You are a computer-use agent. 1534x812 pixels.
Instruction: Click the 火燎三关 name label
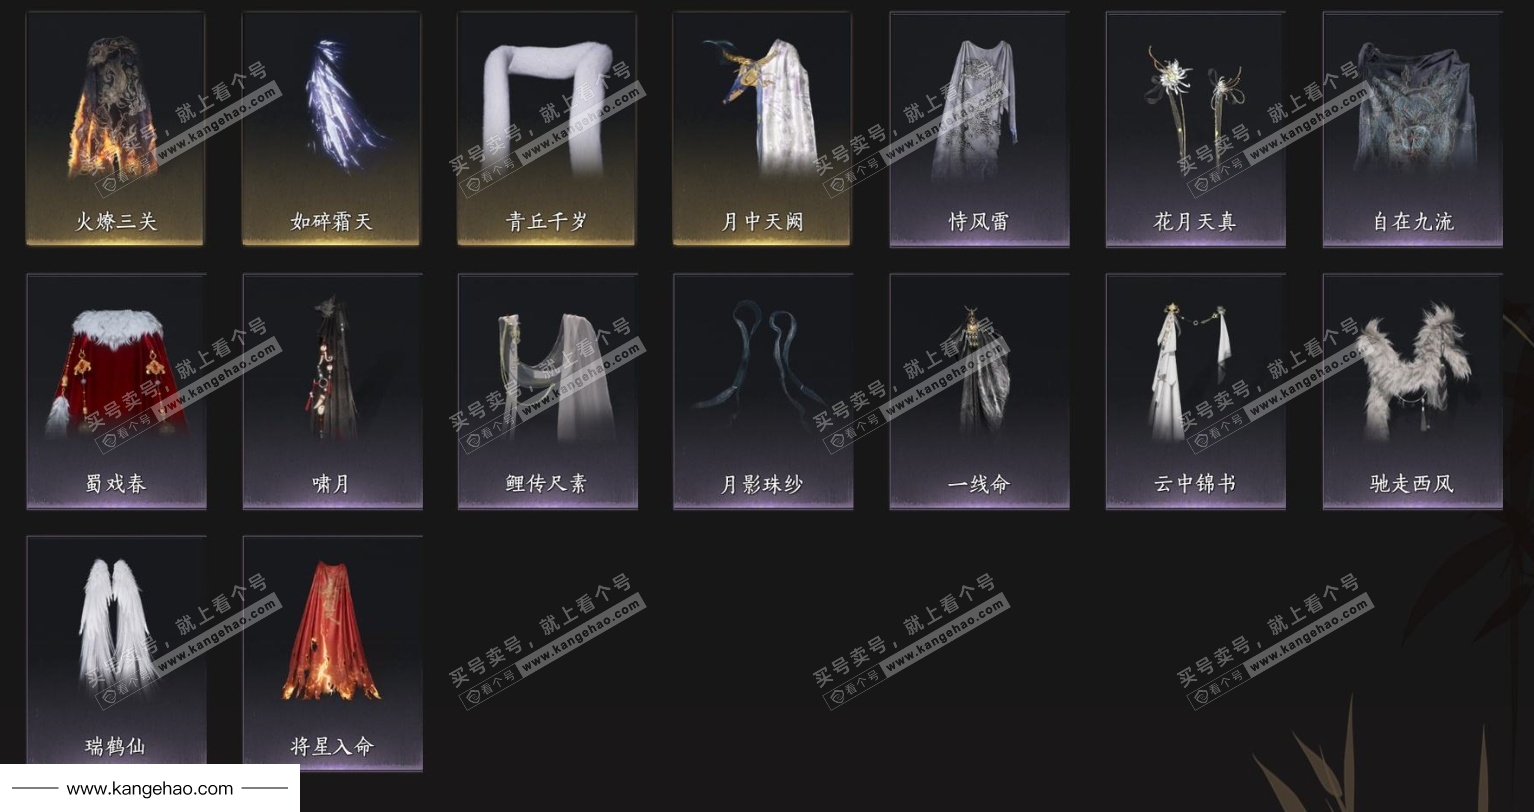(x=116, y=221)
